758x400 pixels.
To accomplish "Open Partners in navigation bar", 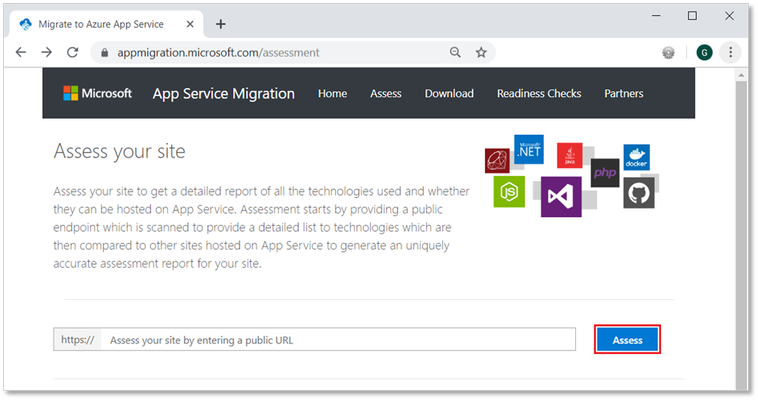I will (624, 94).
